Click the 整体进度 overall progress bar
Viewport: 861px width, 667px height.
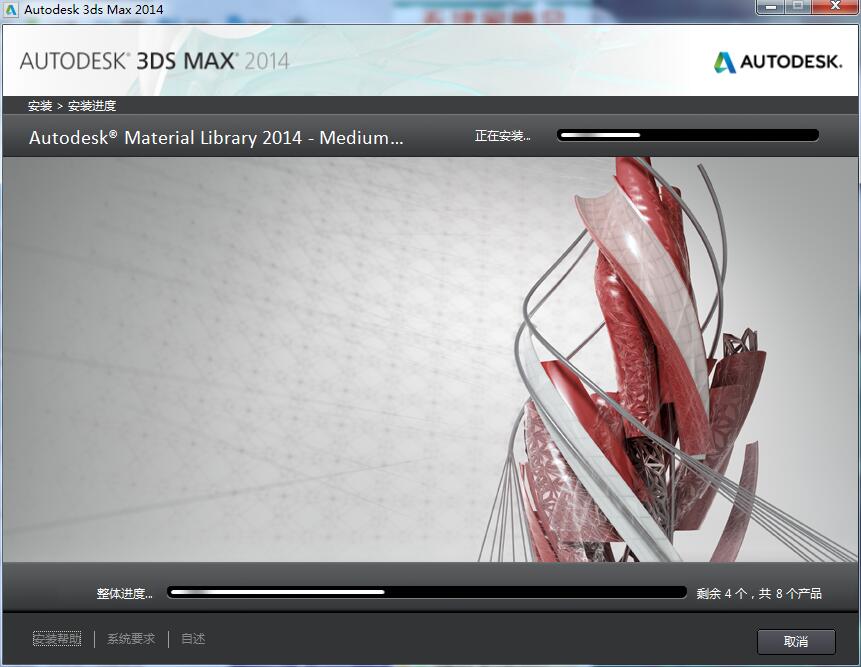(427, 592)
